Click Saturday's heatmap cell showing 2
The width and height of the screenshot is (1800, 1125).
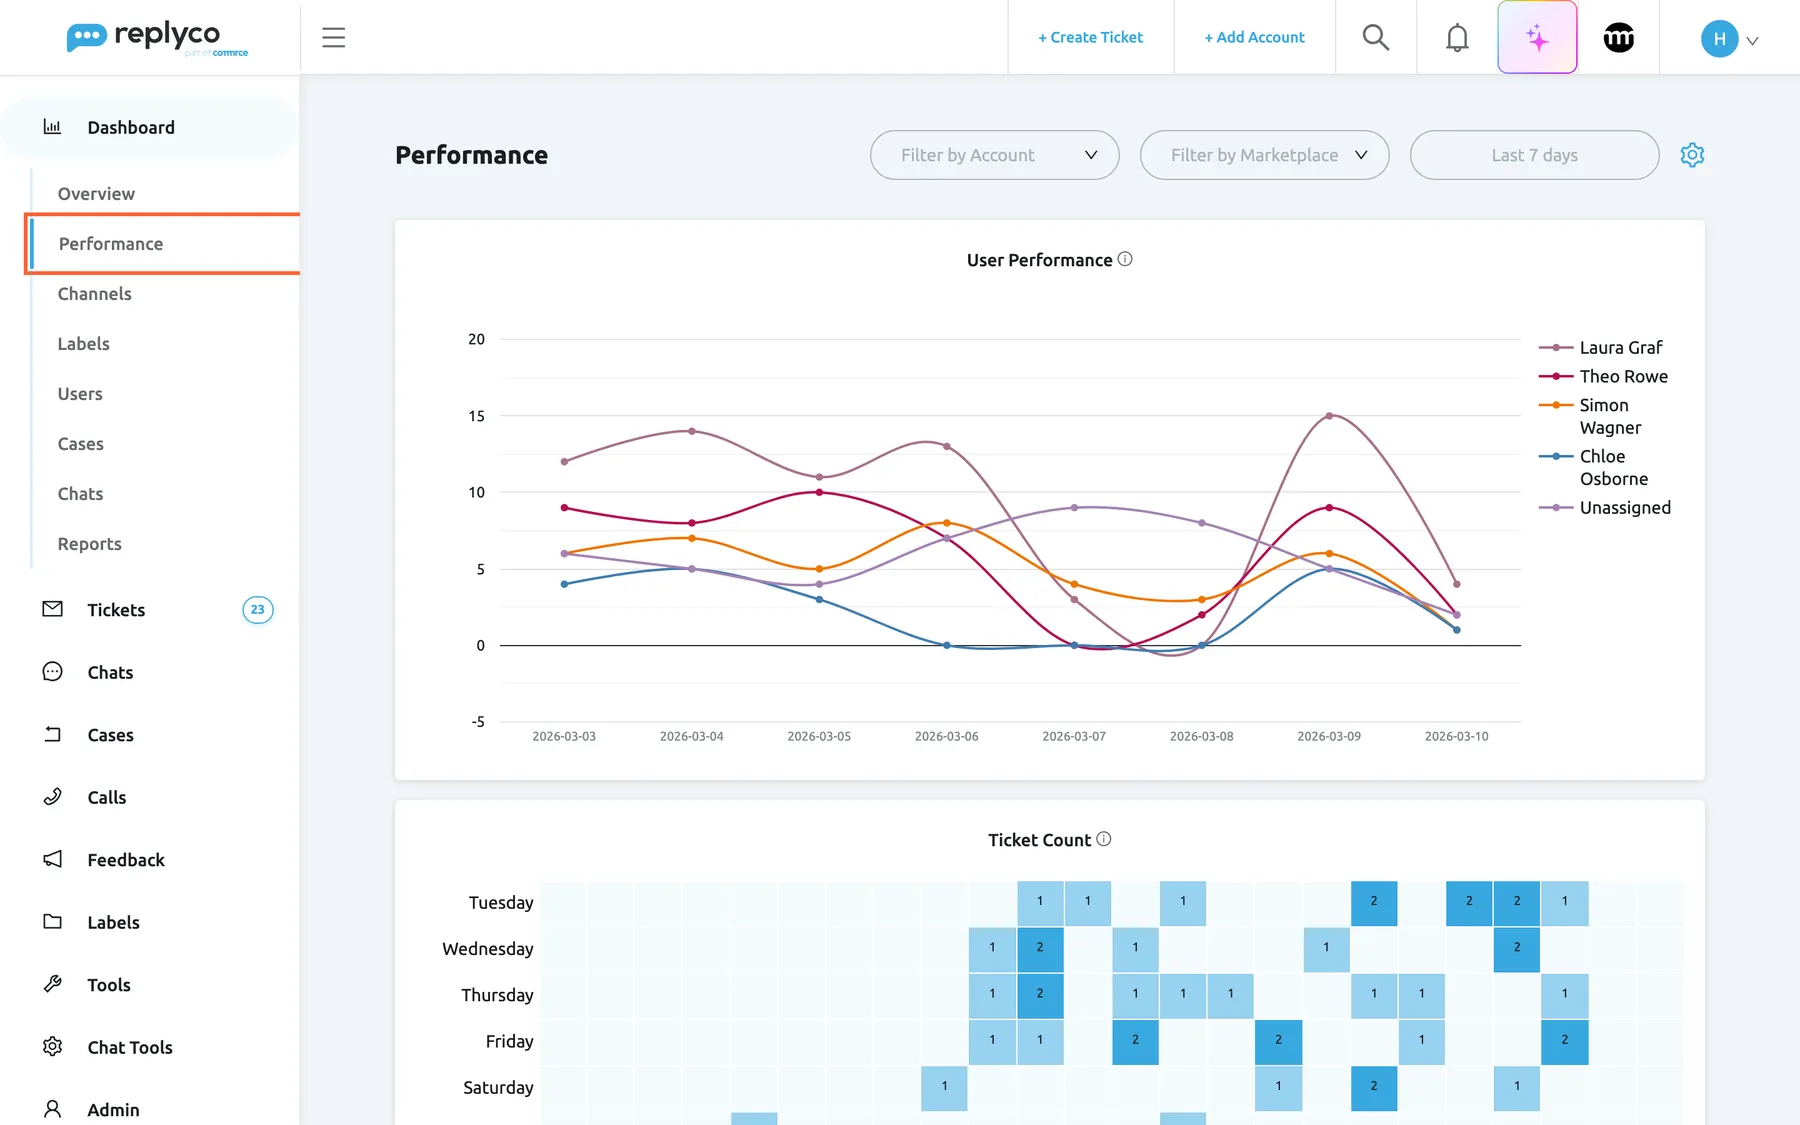point(1374,1087)
